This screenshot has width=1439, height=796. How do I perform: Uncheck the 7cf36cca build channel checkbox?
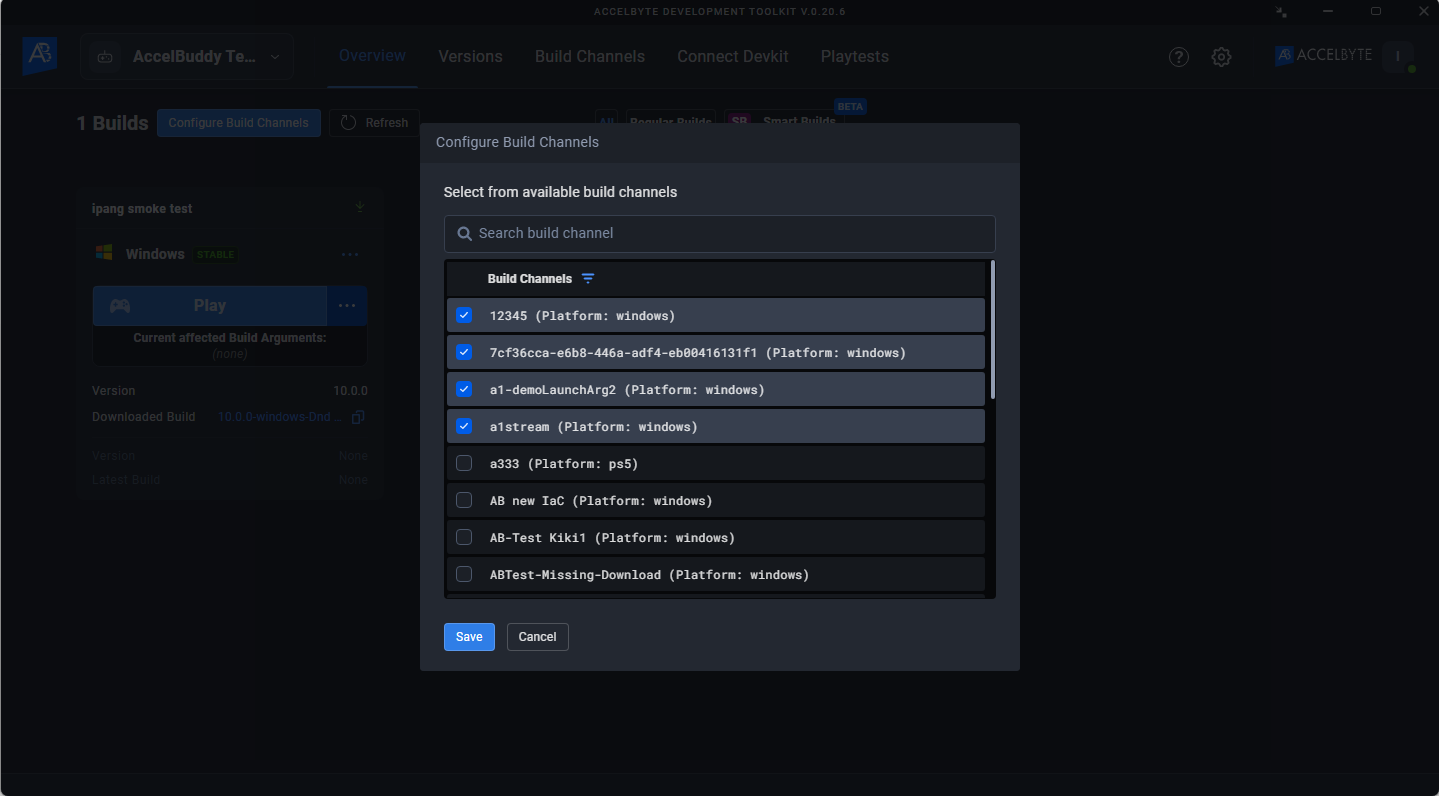click(x=464, y=353)
